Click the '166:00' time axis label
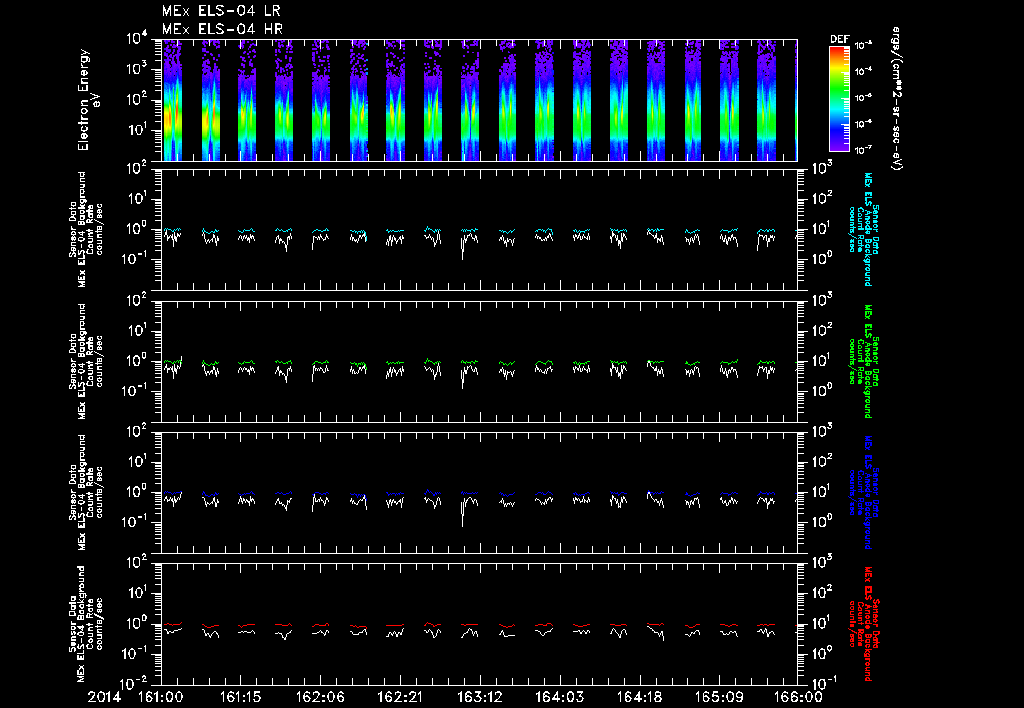 pyautogui.click(x=797, y=697)
